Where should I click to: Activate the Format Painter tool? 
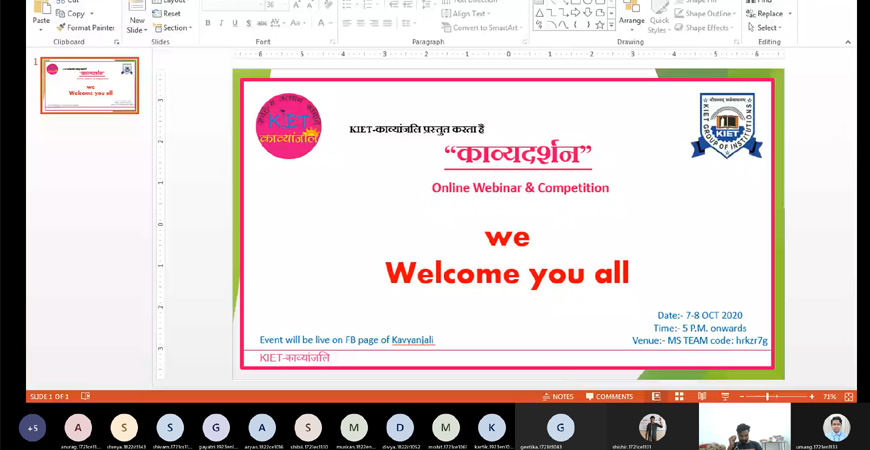click(85, 27)
